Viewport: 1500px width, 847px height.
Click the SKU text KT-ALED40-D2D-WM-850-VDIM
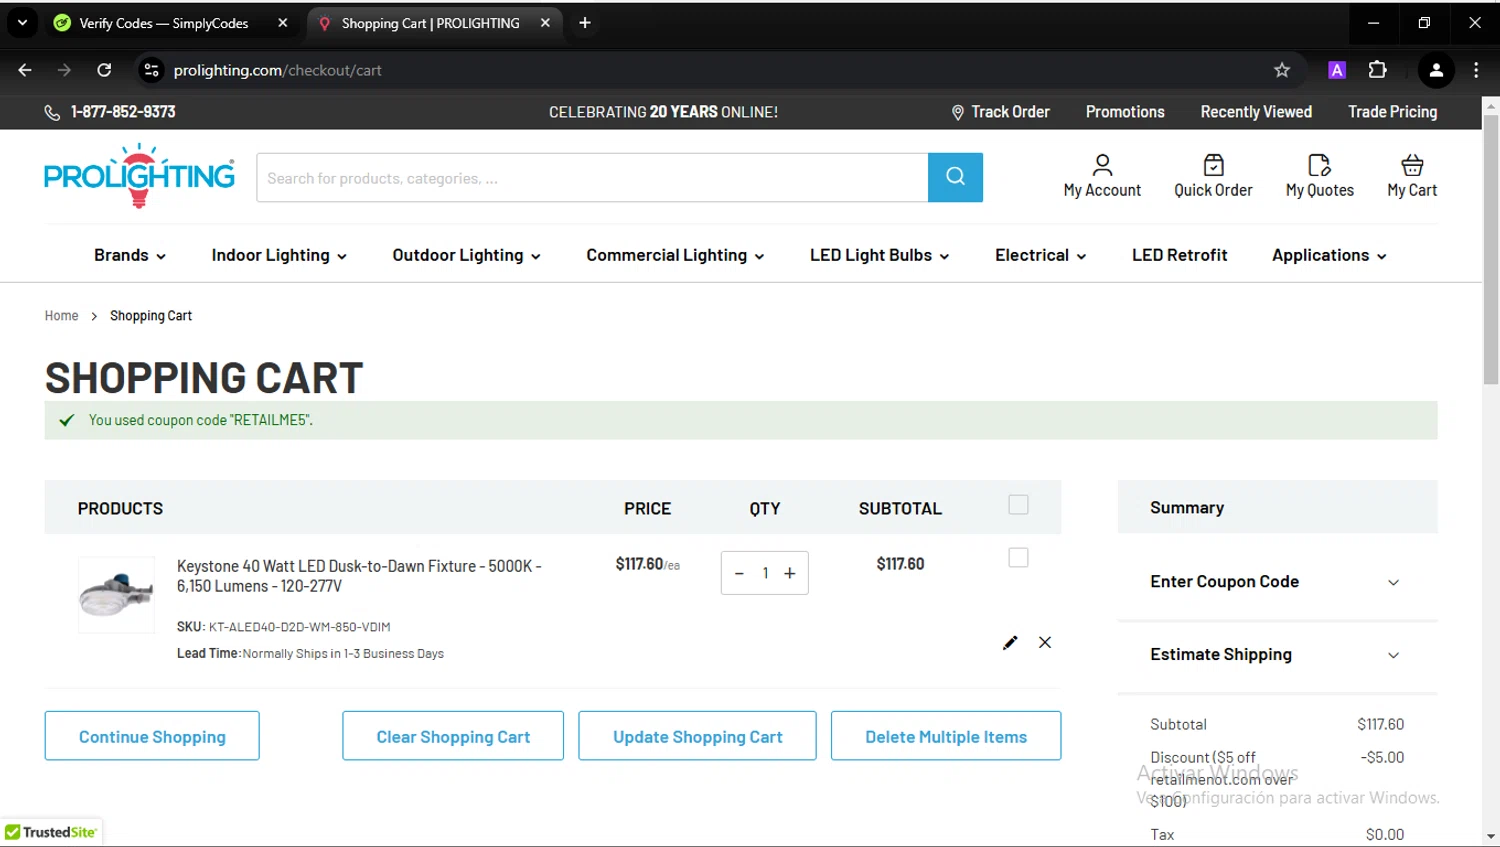pyautogui.click(x=299, y=627)
